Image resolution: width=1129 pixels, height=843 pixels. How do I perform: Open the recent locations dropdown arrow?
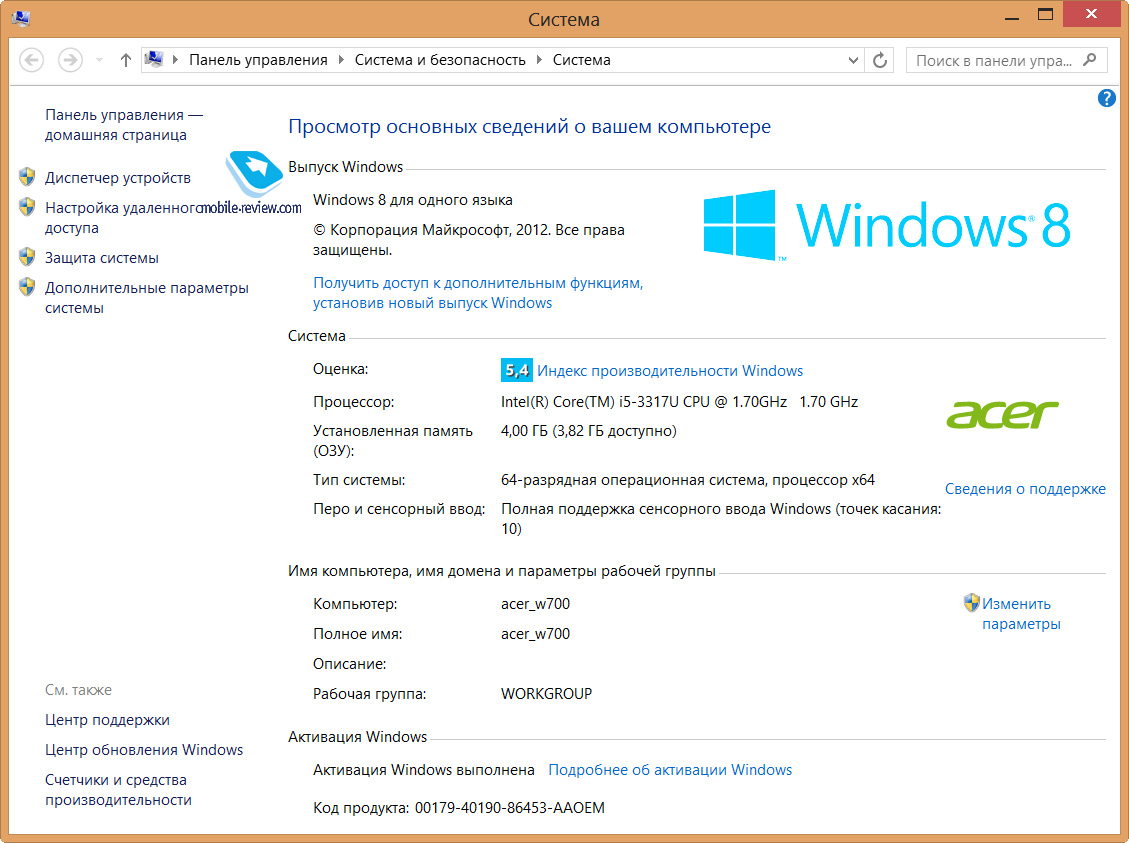pos(99,60)
